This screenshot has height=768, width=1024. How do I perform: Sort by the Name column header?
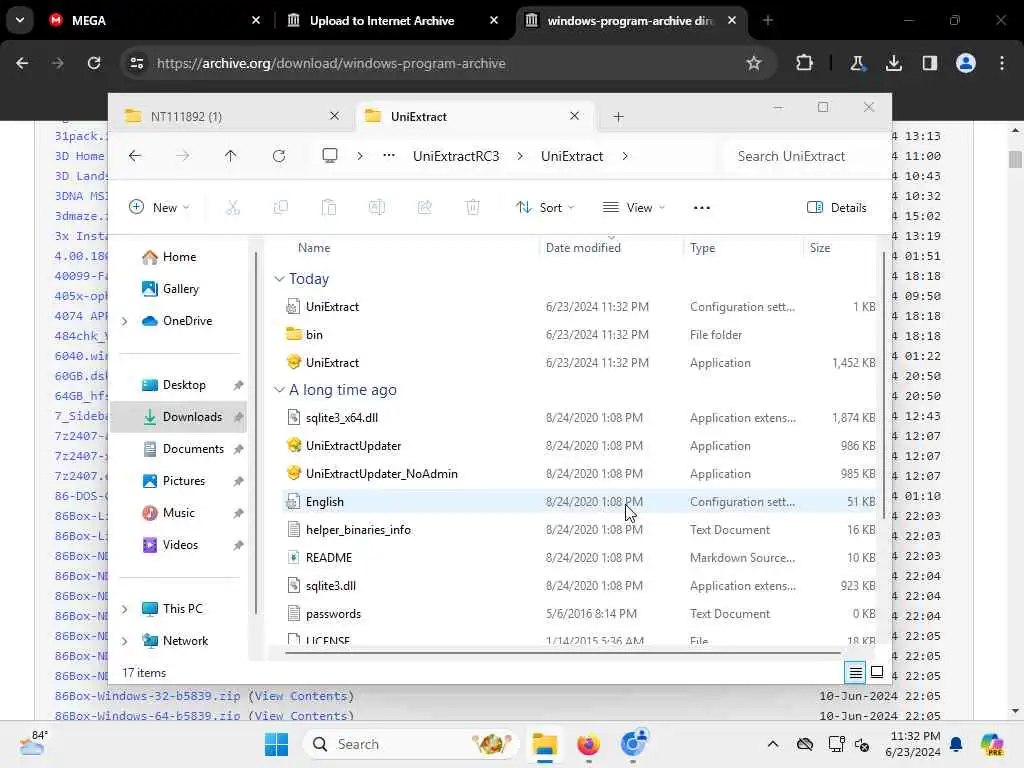click(314, 248)
